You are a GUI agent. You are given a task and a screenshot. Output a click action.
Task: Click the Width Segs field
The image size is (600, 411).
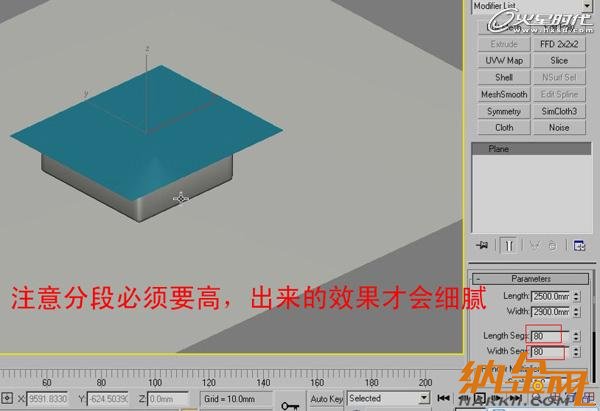[550, 352]
